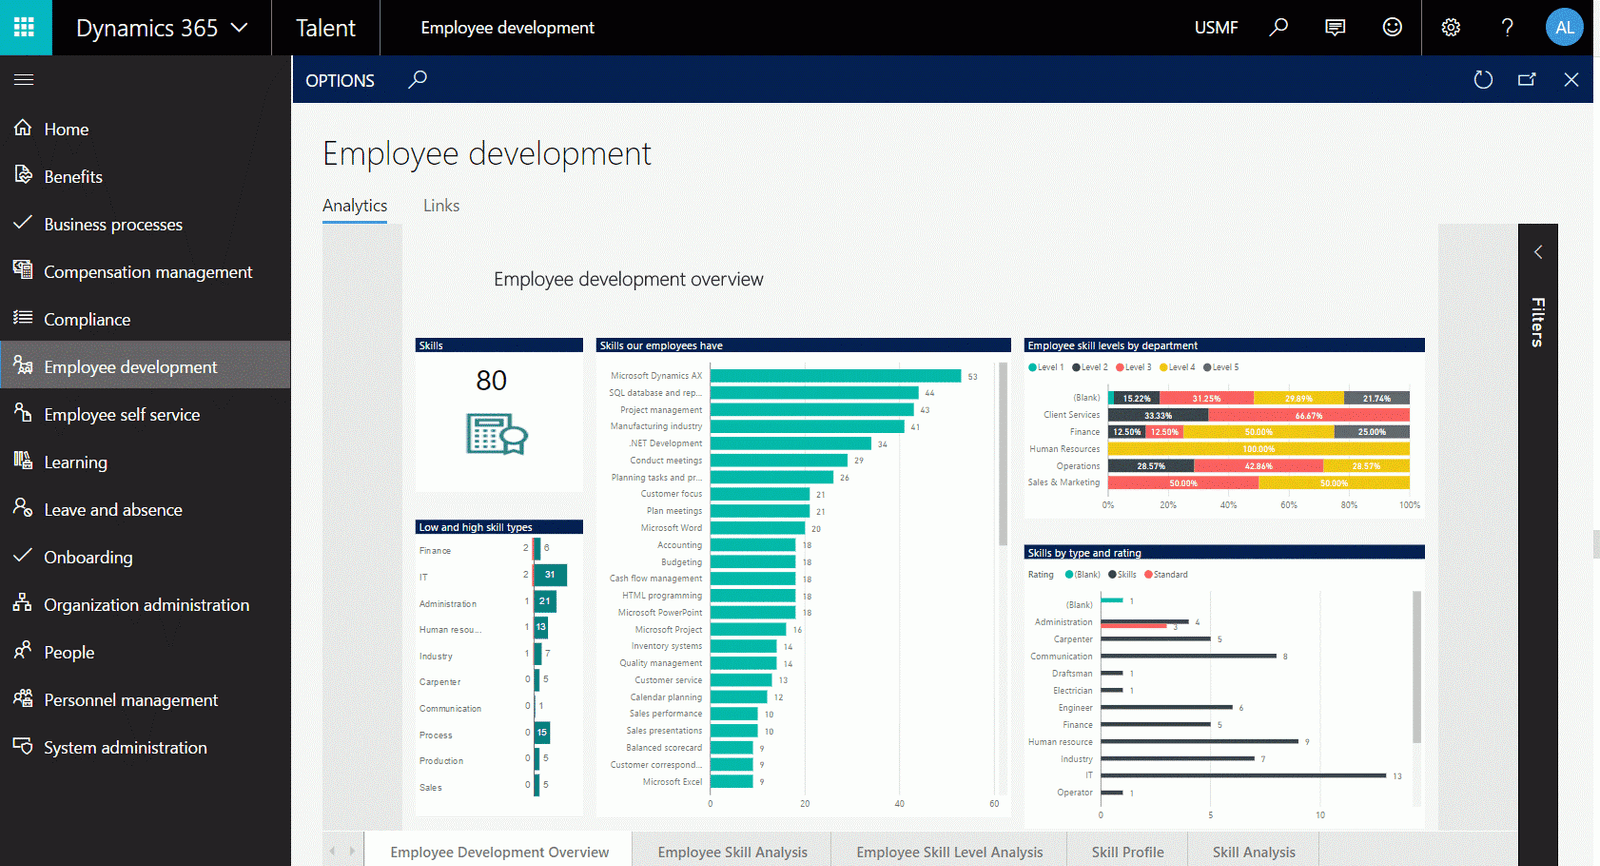Click the Client Services 66.67% bar segment
The width and height of the screenshot is (1600, 866).
pos(1309,415)
